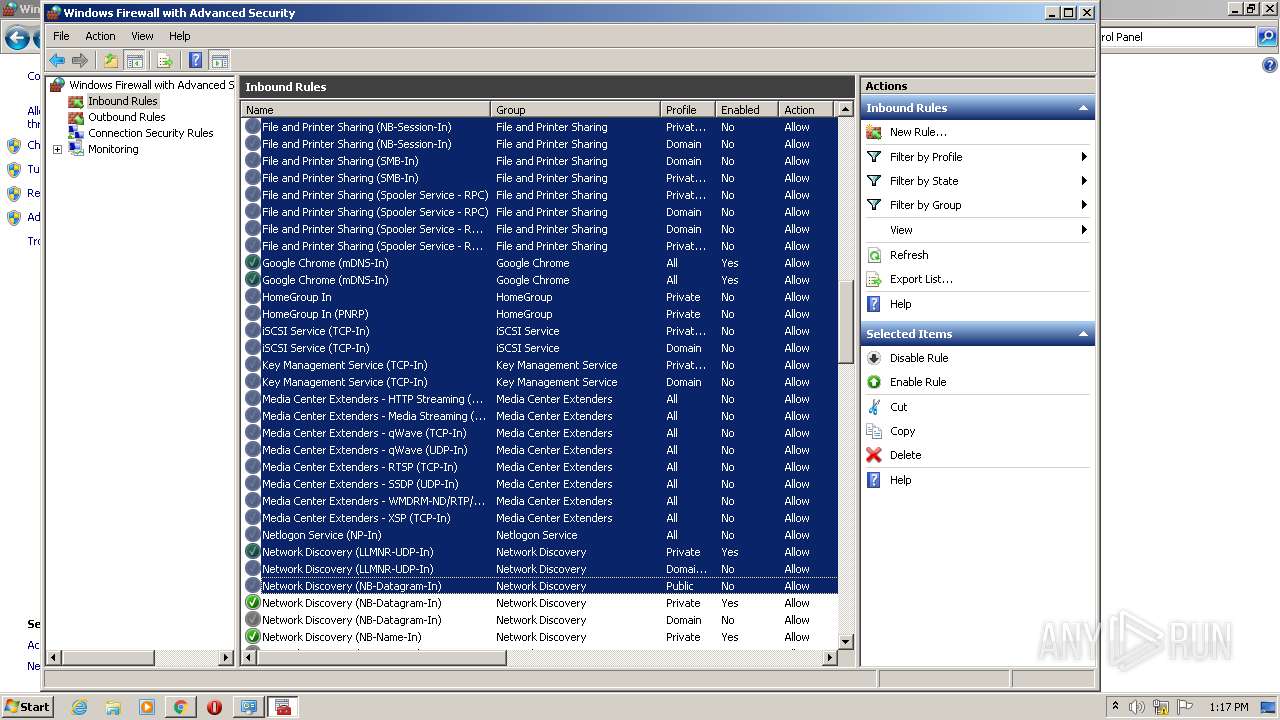This screenshot has height=720, width=1280.
Task: Open the Help menu
Action: coord(179,36)
